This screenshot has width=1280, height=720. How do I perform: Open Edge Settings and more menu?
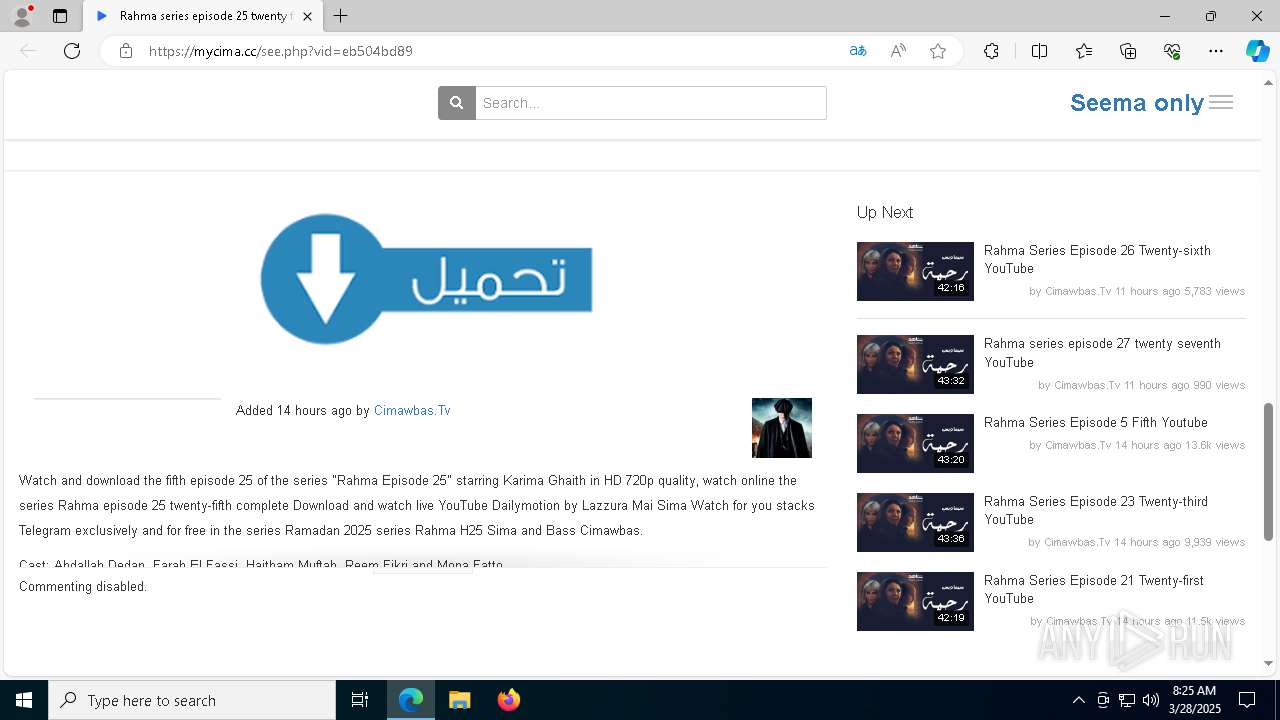[x=1216, y=51]
